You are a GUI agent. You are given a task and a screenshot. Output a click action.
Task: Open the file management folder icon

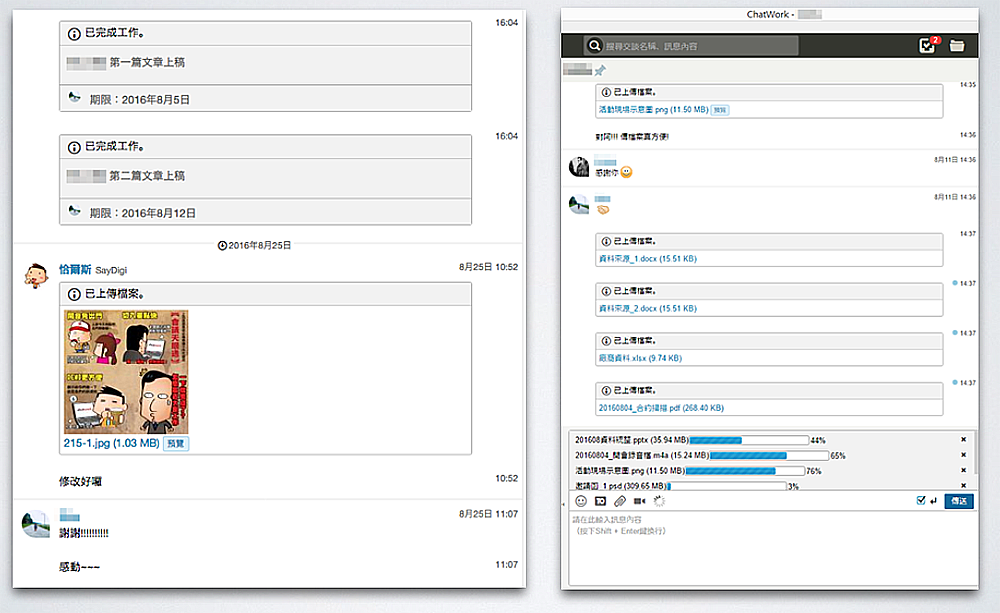957,45
